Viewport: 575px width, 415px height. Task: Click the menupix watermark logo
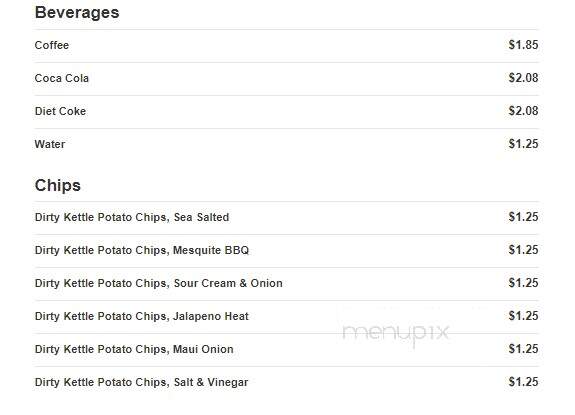pos(396,334)
